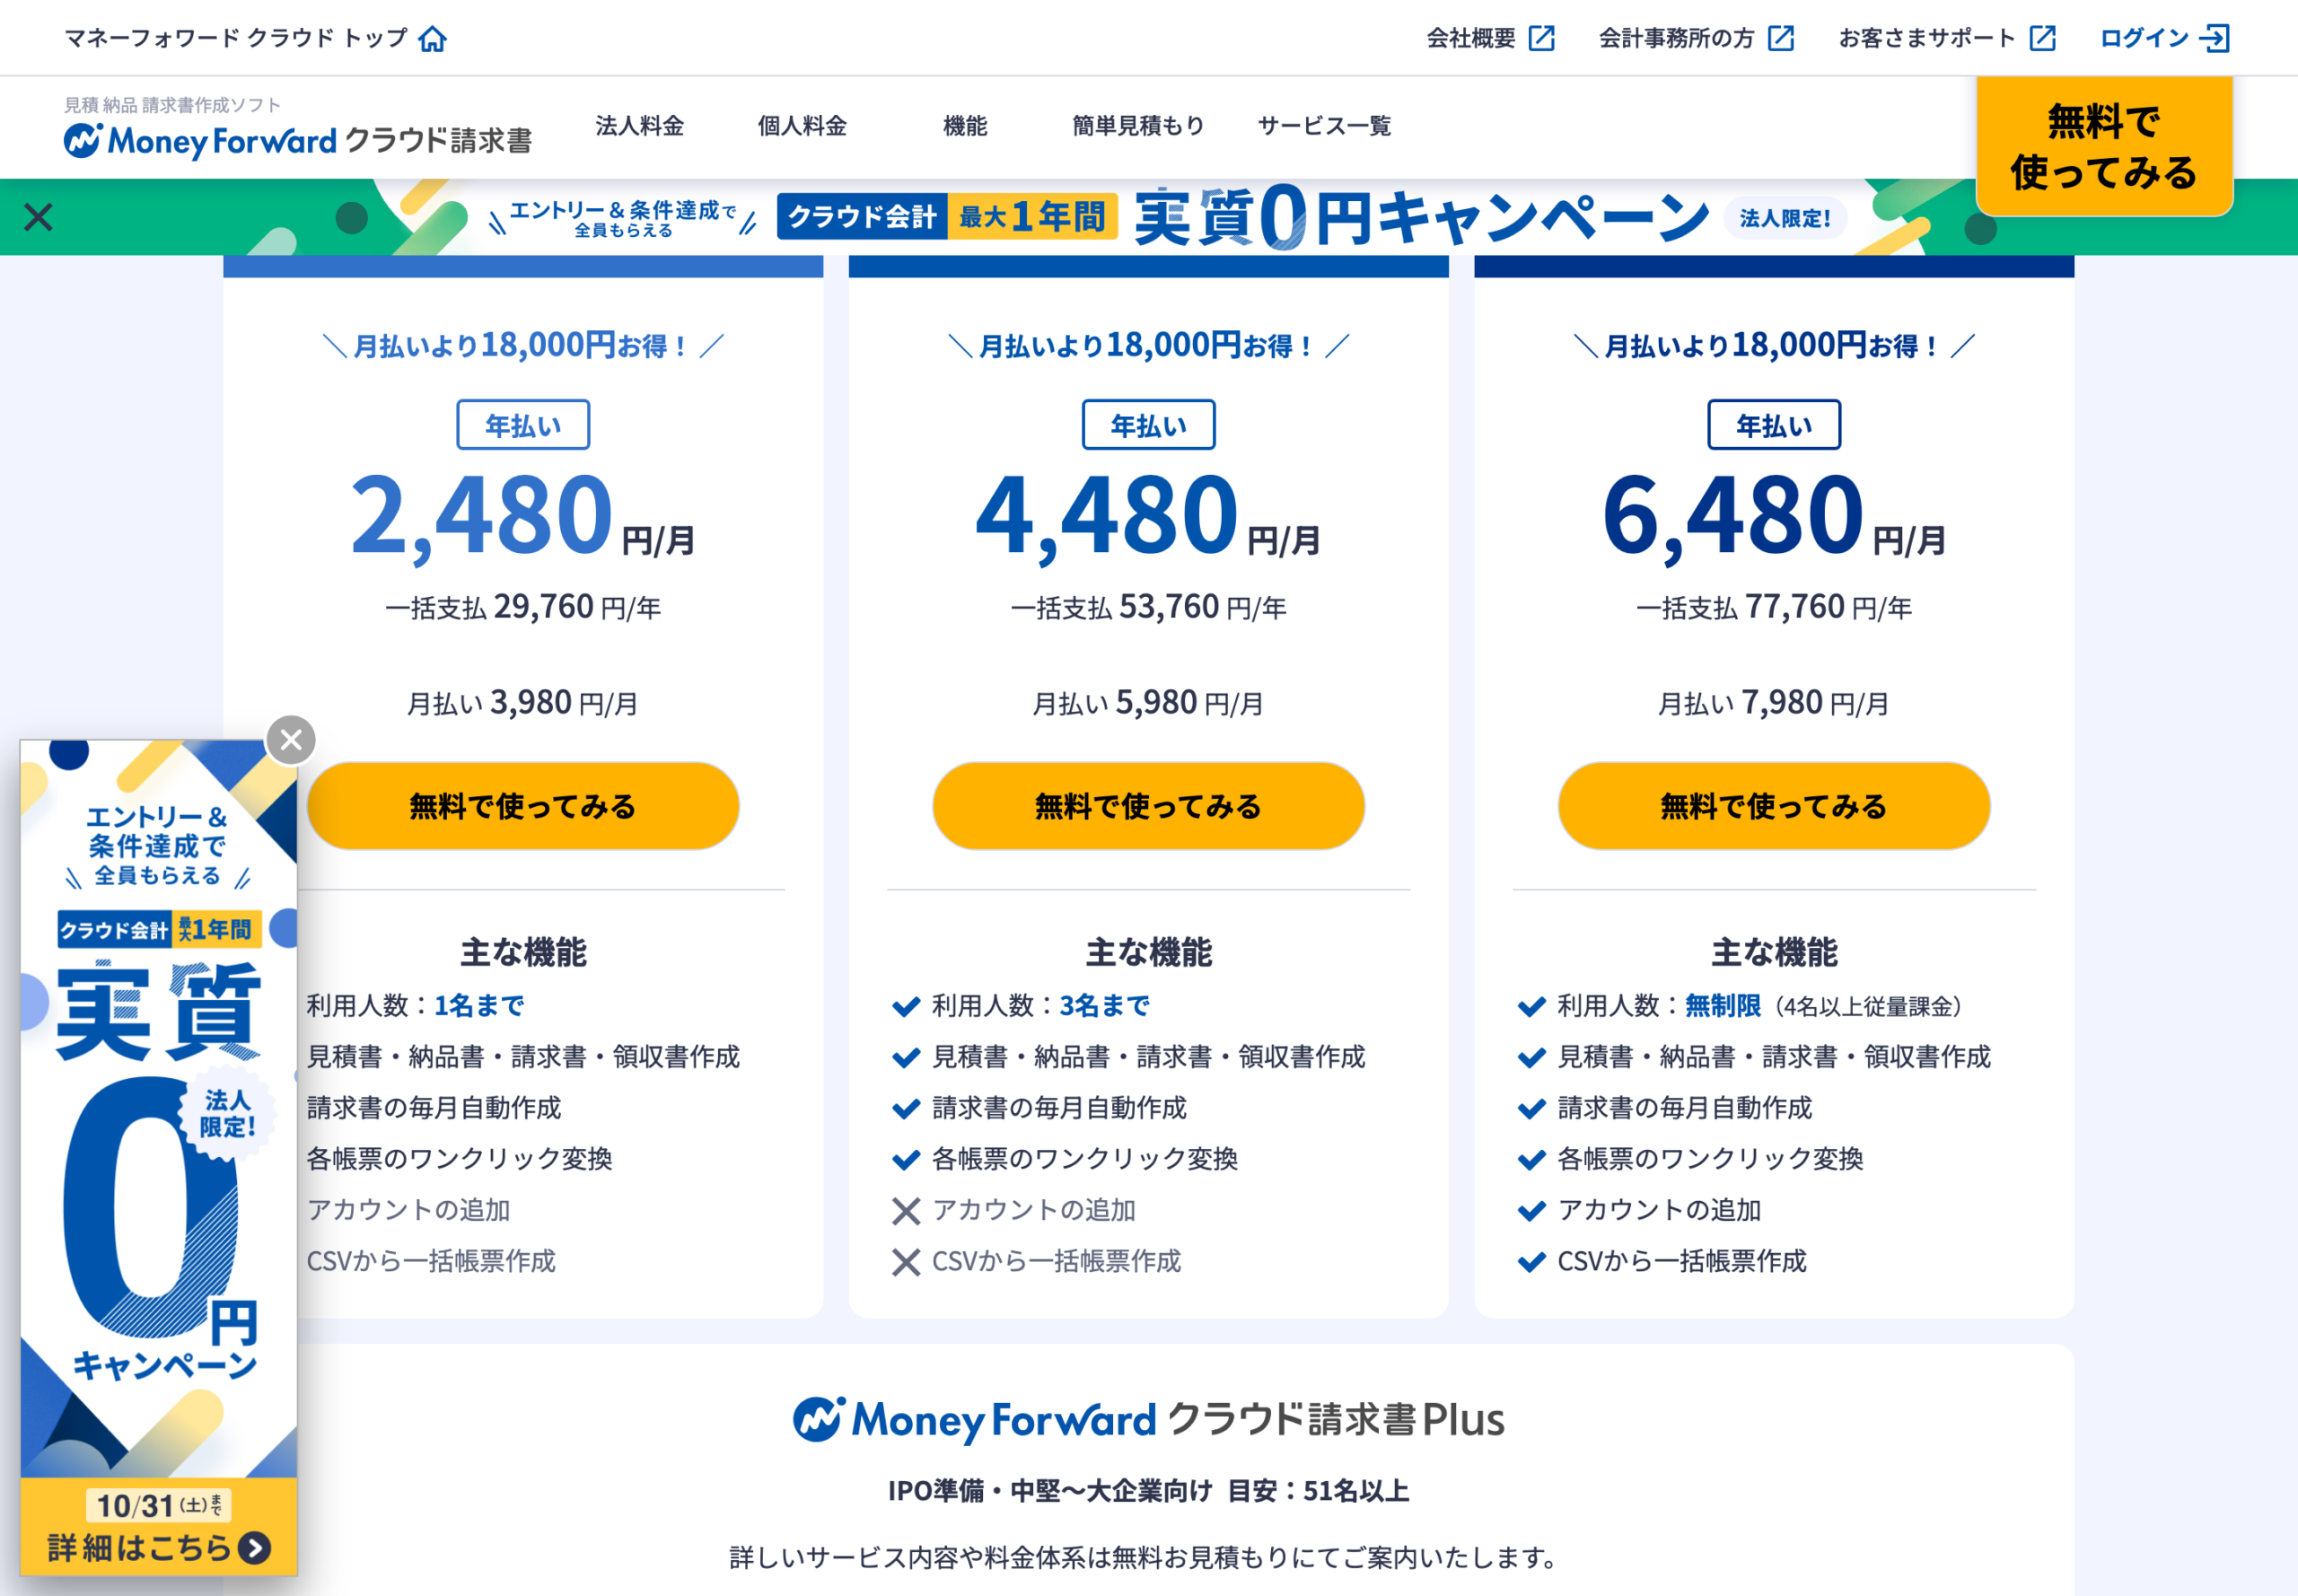Open the external link icon next to 会社概要
This screenshot has height=1596, width=2298.
pos(1541,38)
